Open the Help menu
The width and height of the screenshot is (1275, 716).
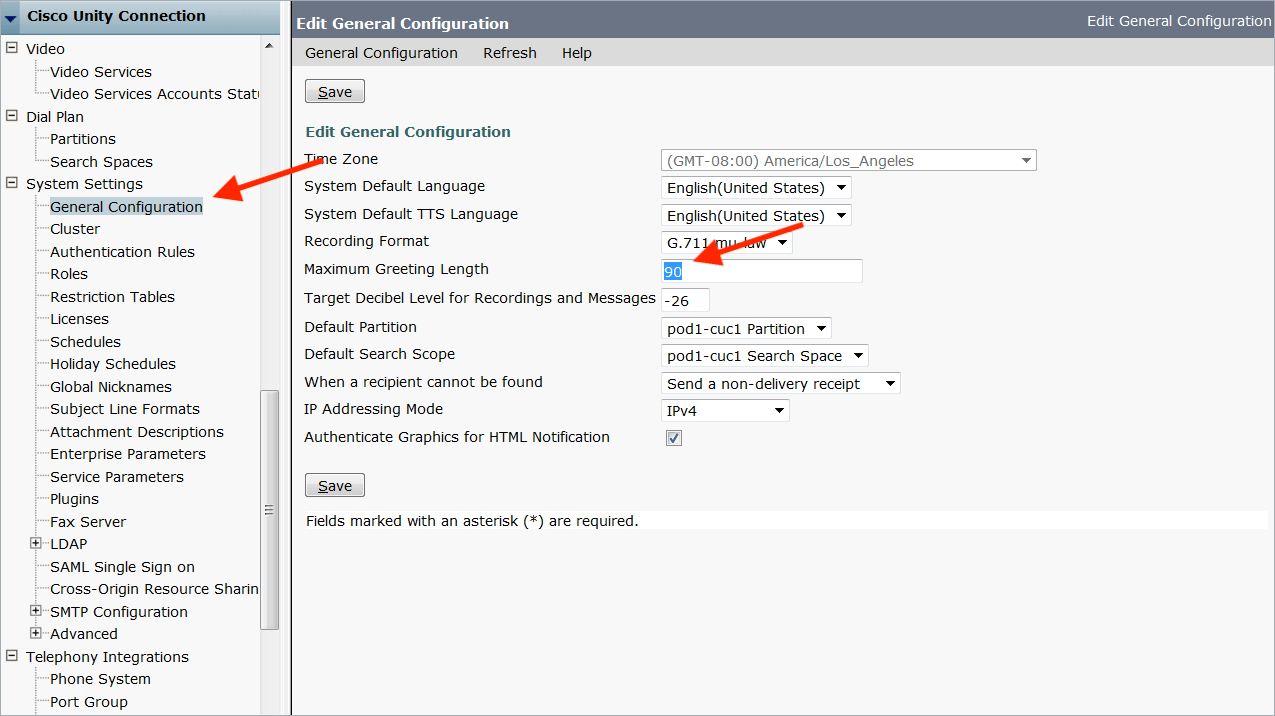click(x=577, y=53)
